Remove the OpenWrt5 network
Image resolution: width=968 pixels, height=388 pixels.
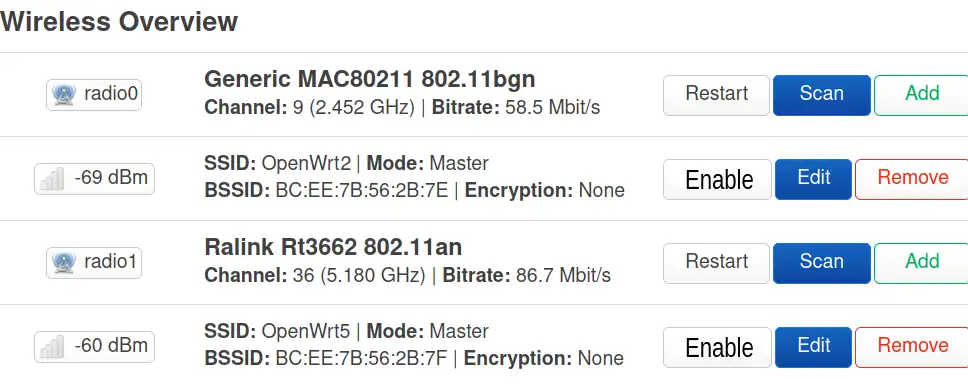click(912, 347)
